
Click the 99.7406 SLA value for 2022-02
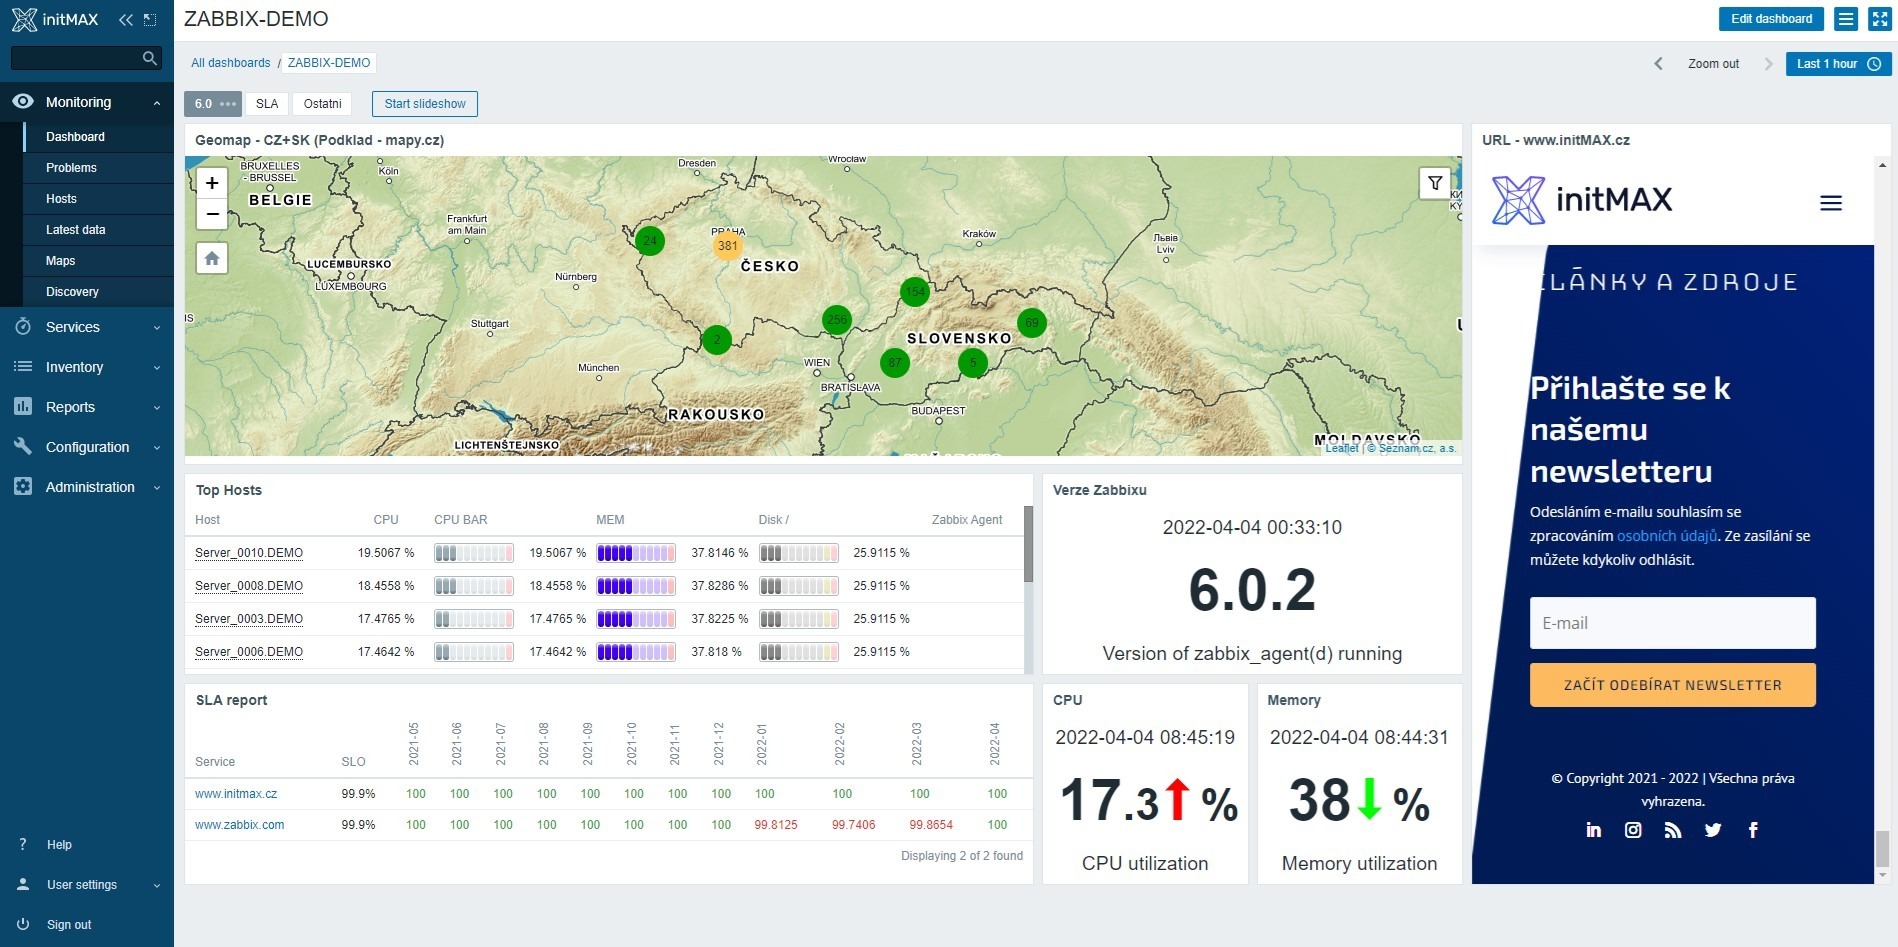853,825
